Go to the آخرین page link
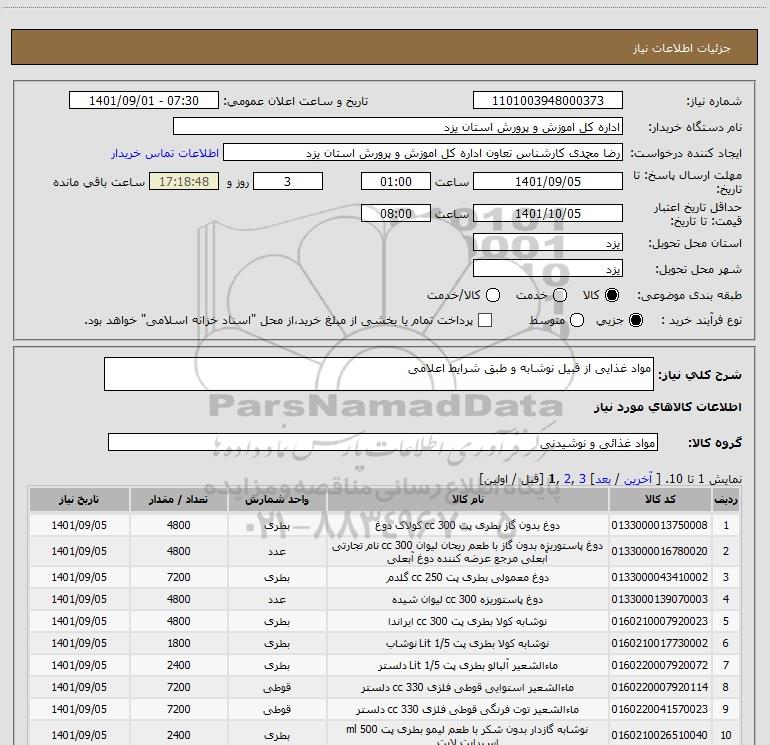 pyautogui.click(x=638, y=479)
